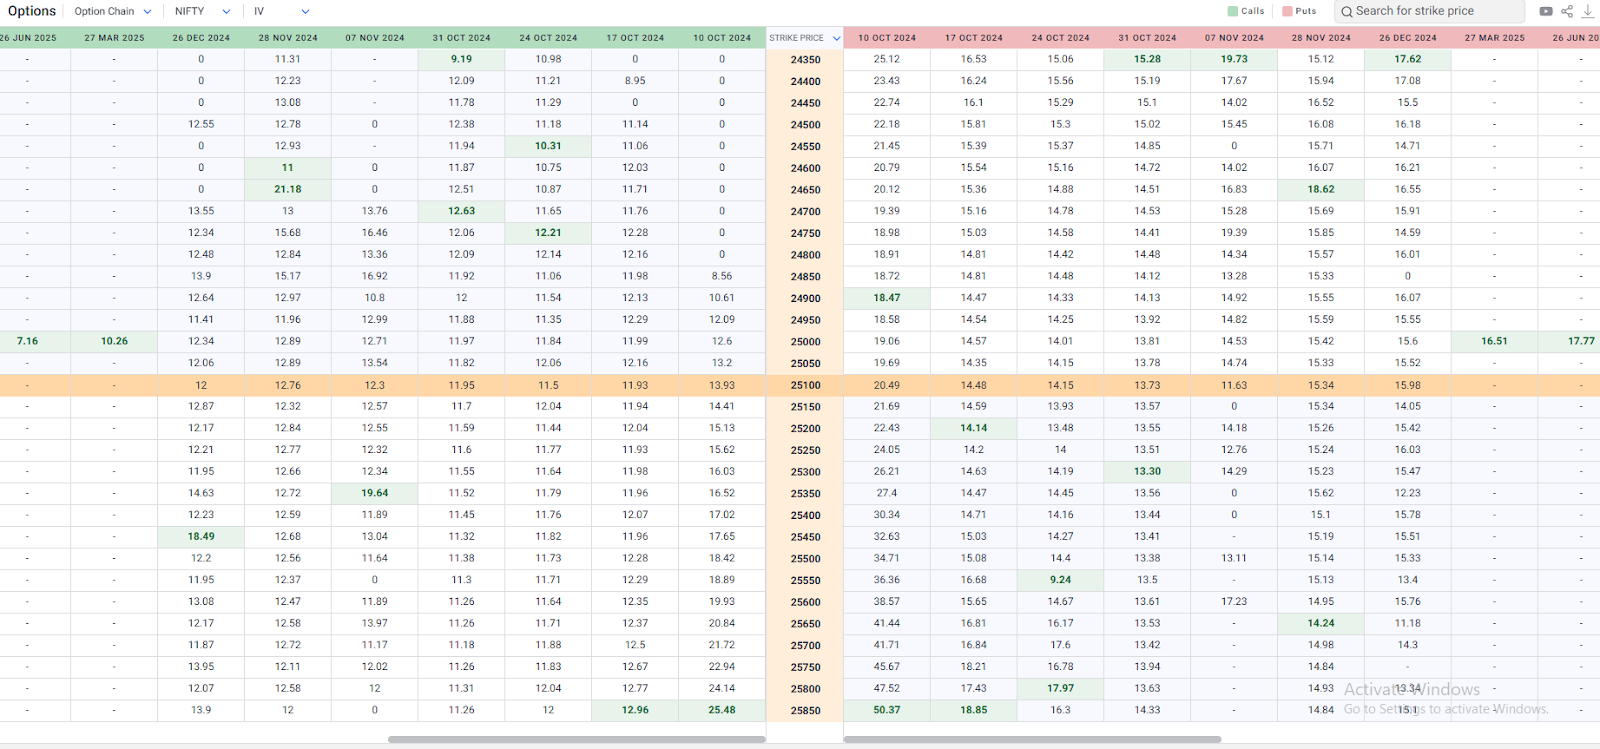Select the highlighted 25100 strike price cell
Image resolution: width=1600 pixels, height=749 pixels.
tap(805, 385)
